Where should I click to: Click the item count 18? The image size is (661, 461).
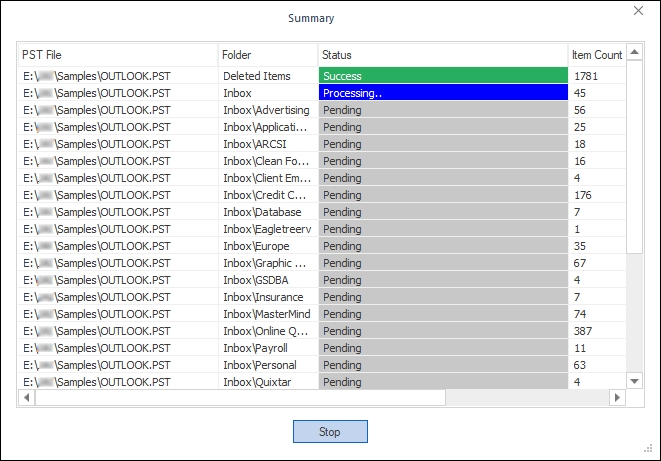(x=580, y=144)
